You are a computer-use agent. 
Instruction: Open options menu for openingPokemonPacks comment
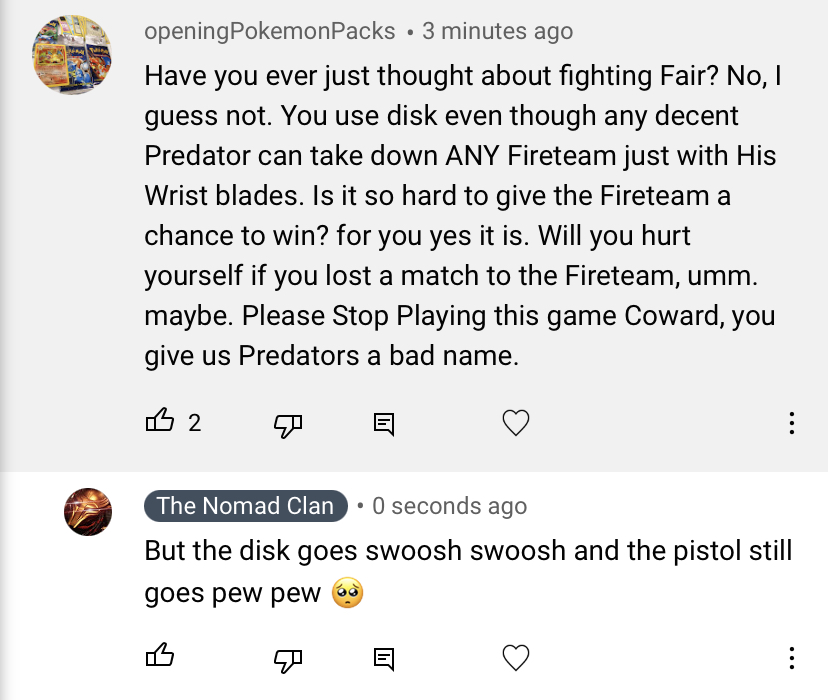pos(791,424)
